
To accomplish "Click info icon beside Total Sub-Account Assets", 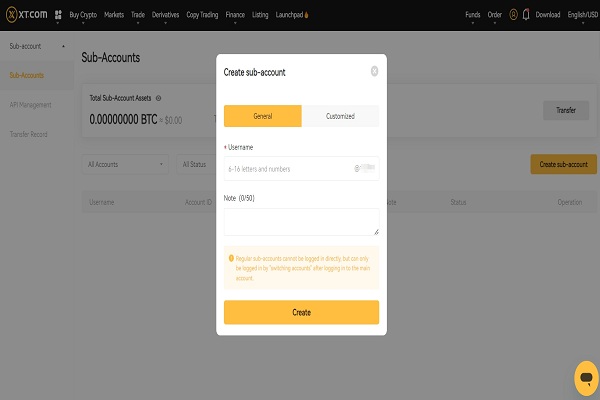I will coord(158,98).
